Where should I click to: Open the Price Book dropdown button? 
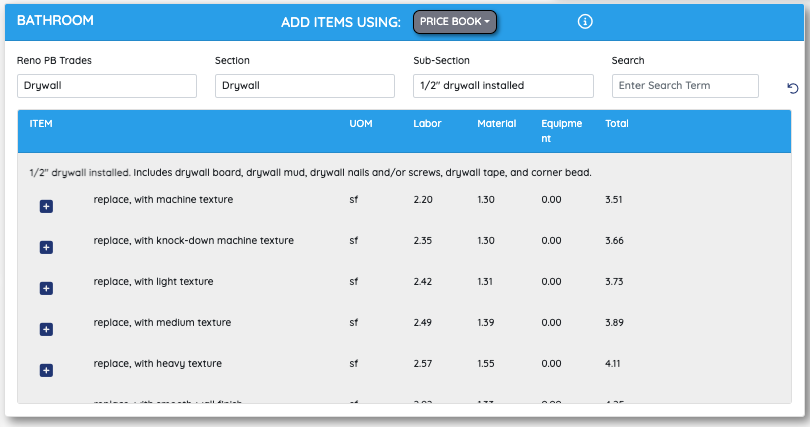pos(455,22)
